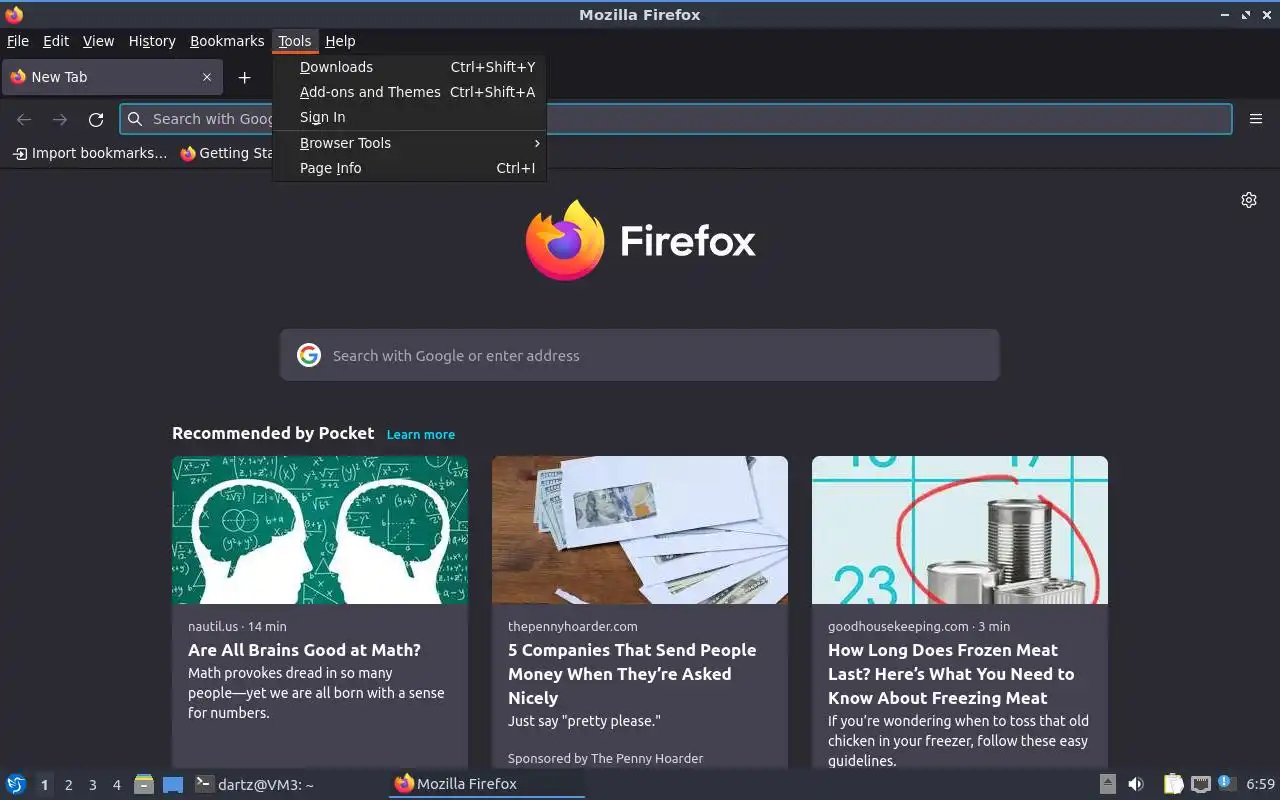Click Pocket Learn more link

tap(421, 434)
